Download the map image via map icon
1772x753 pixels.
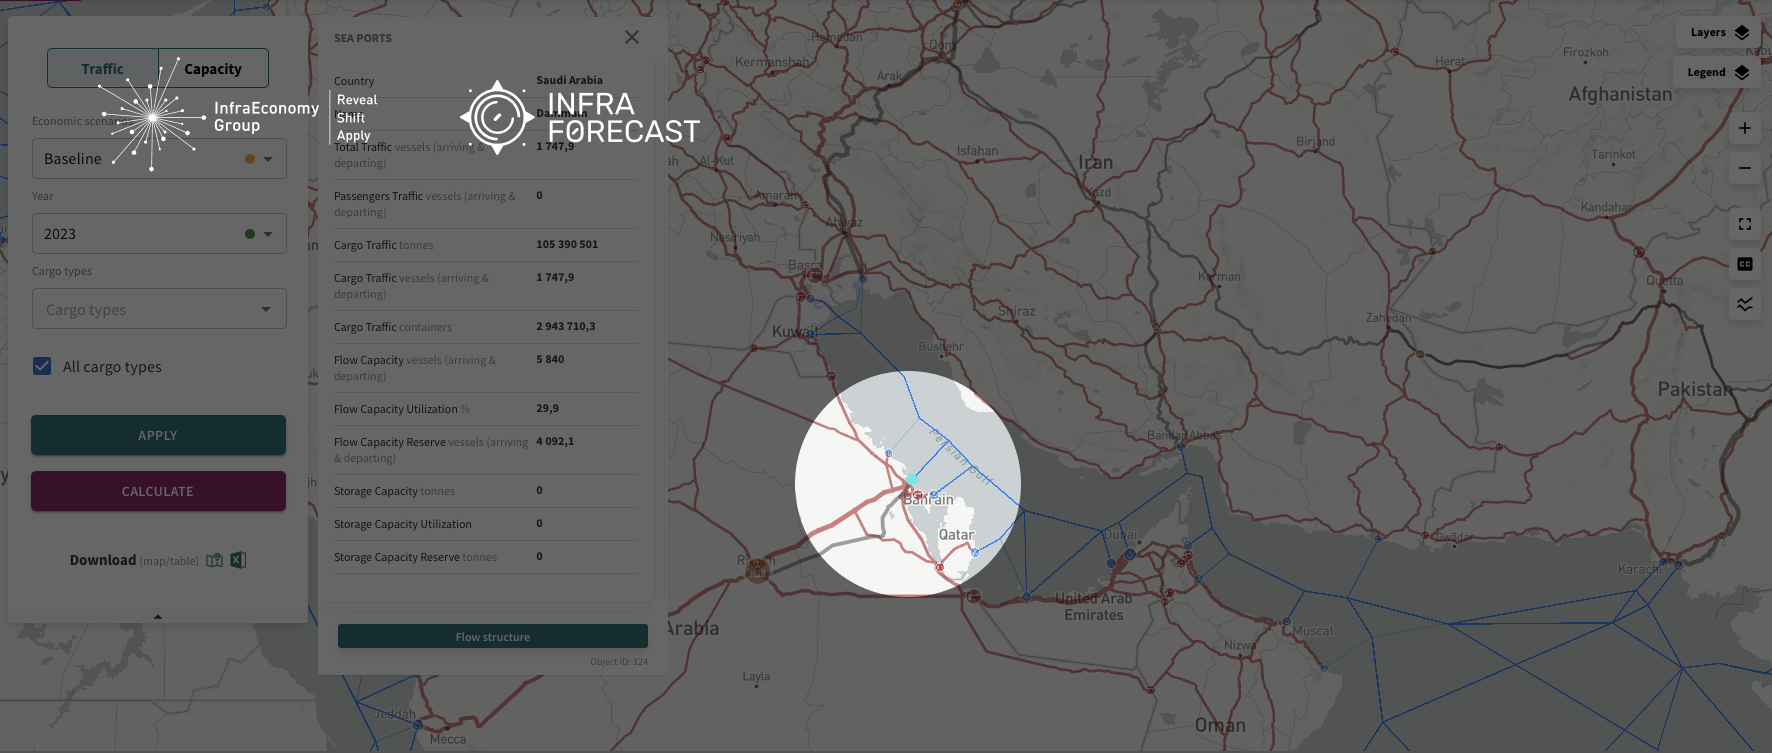click(214, 560)
